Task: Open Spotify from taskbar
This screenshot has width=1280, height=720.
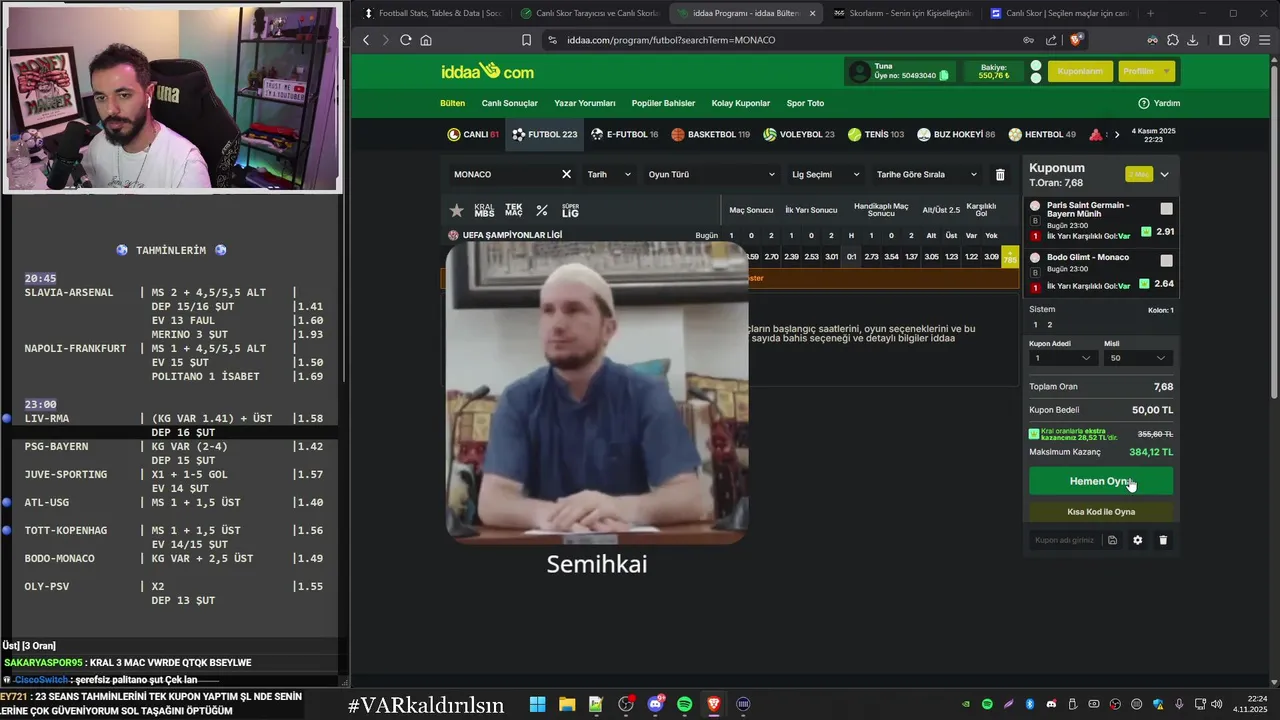Action: (x=685, y=704)
